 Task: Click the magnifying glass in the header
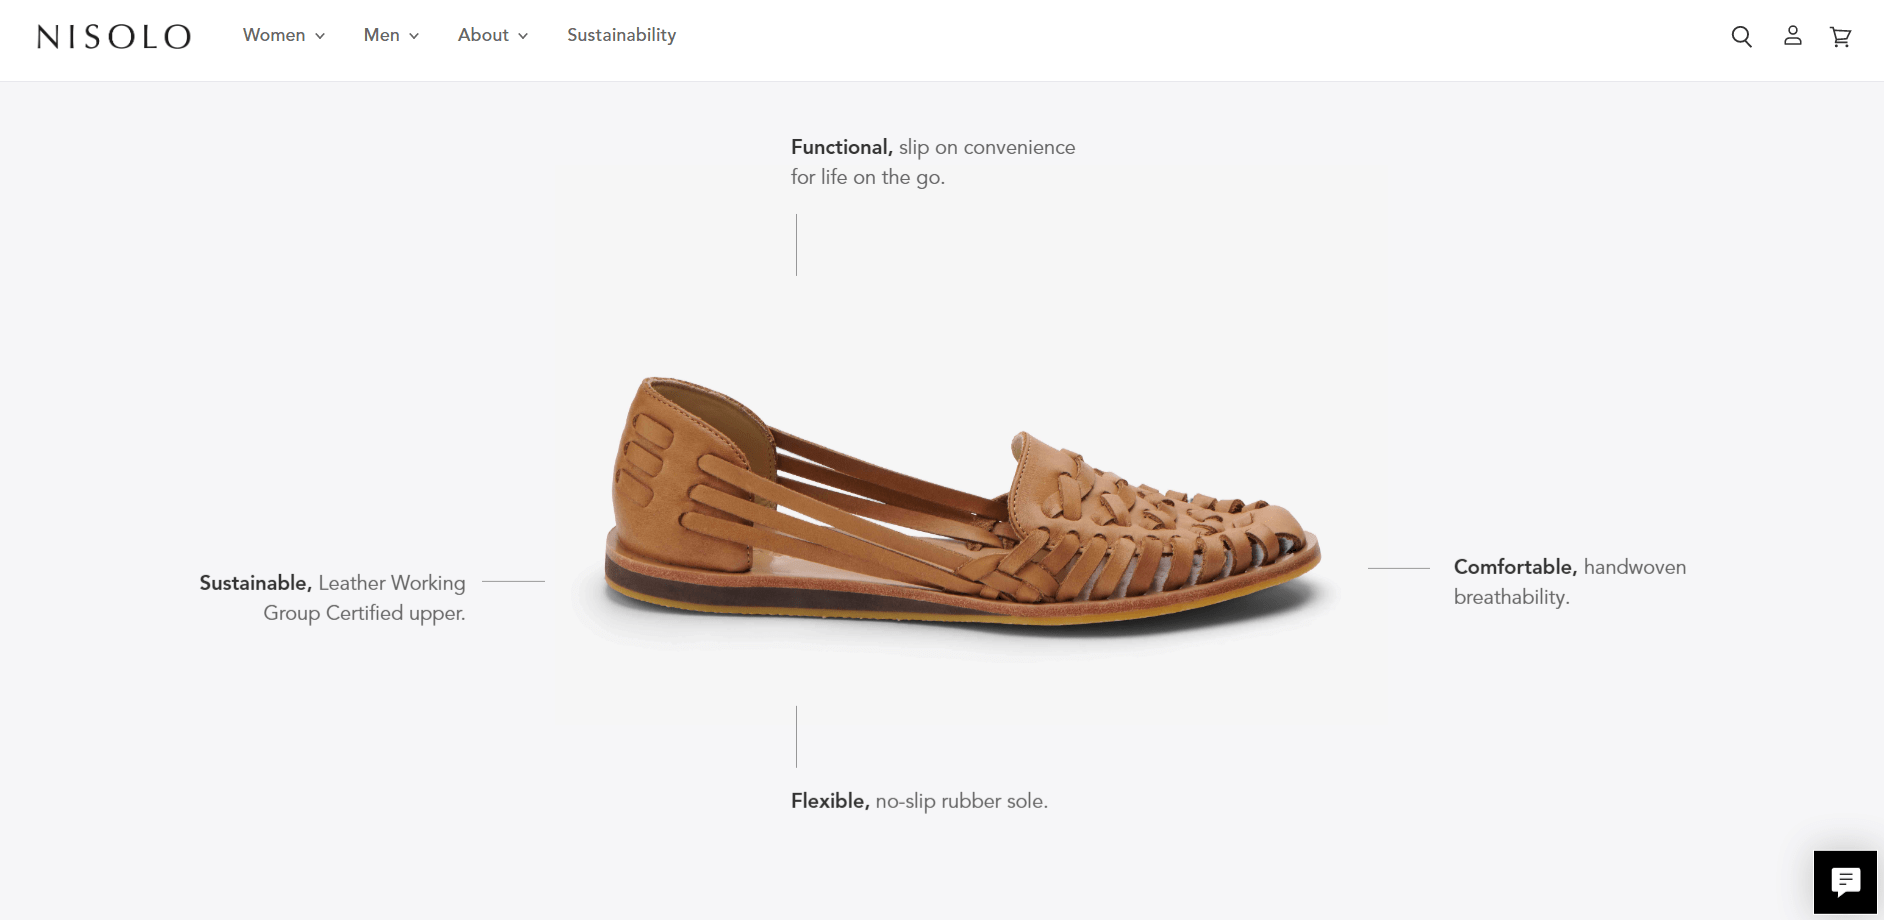coord(1741,36)
